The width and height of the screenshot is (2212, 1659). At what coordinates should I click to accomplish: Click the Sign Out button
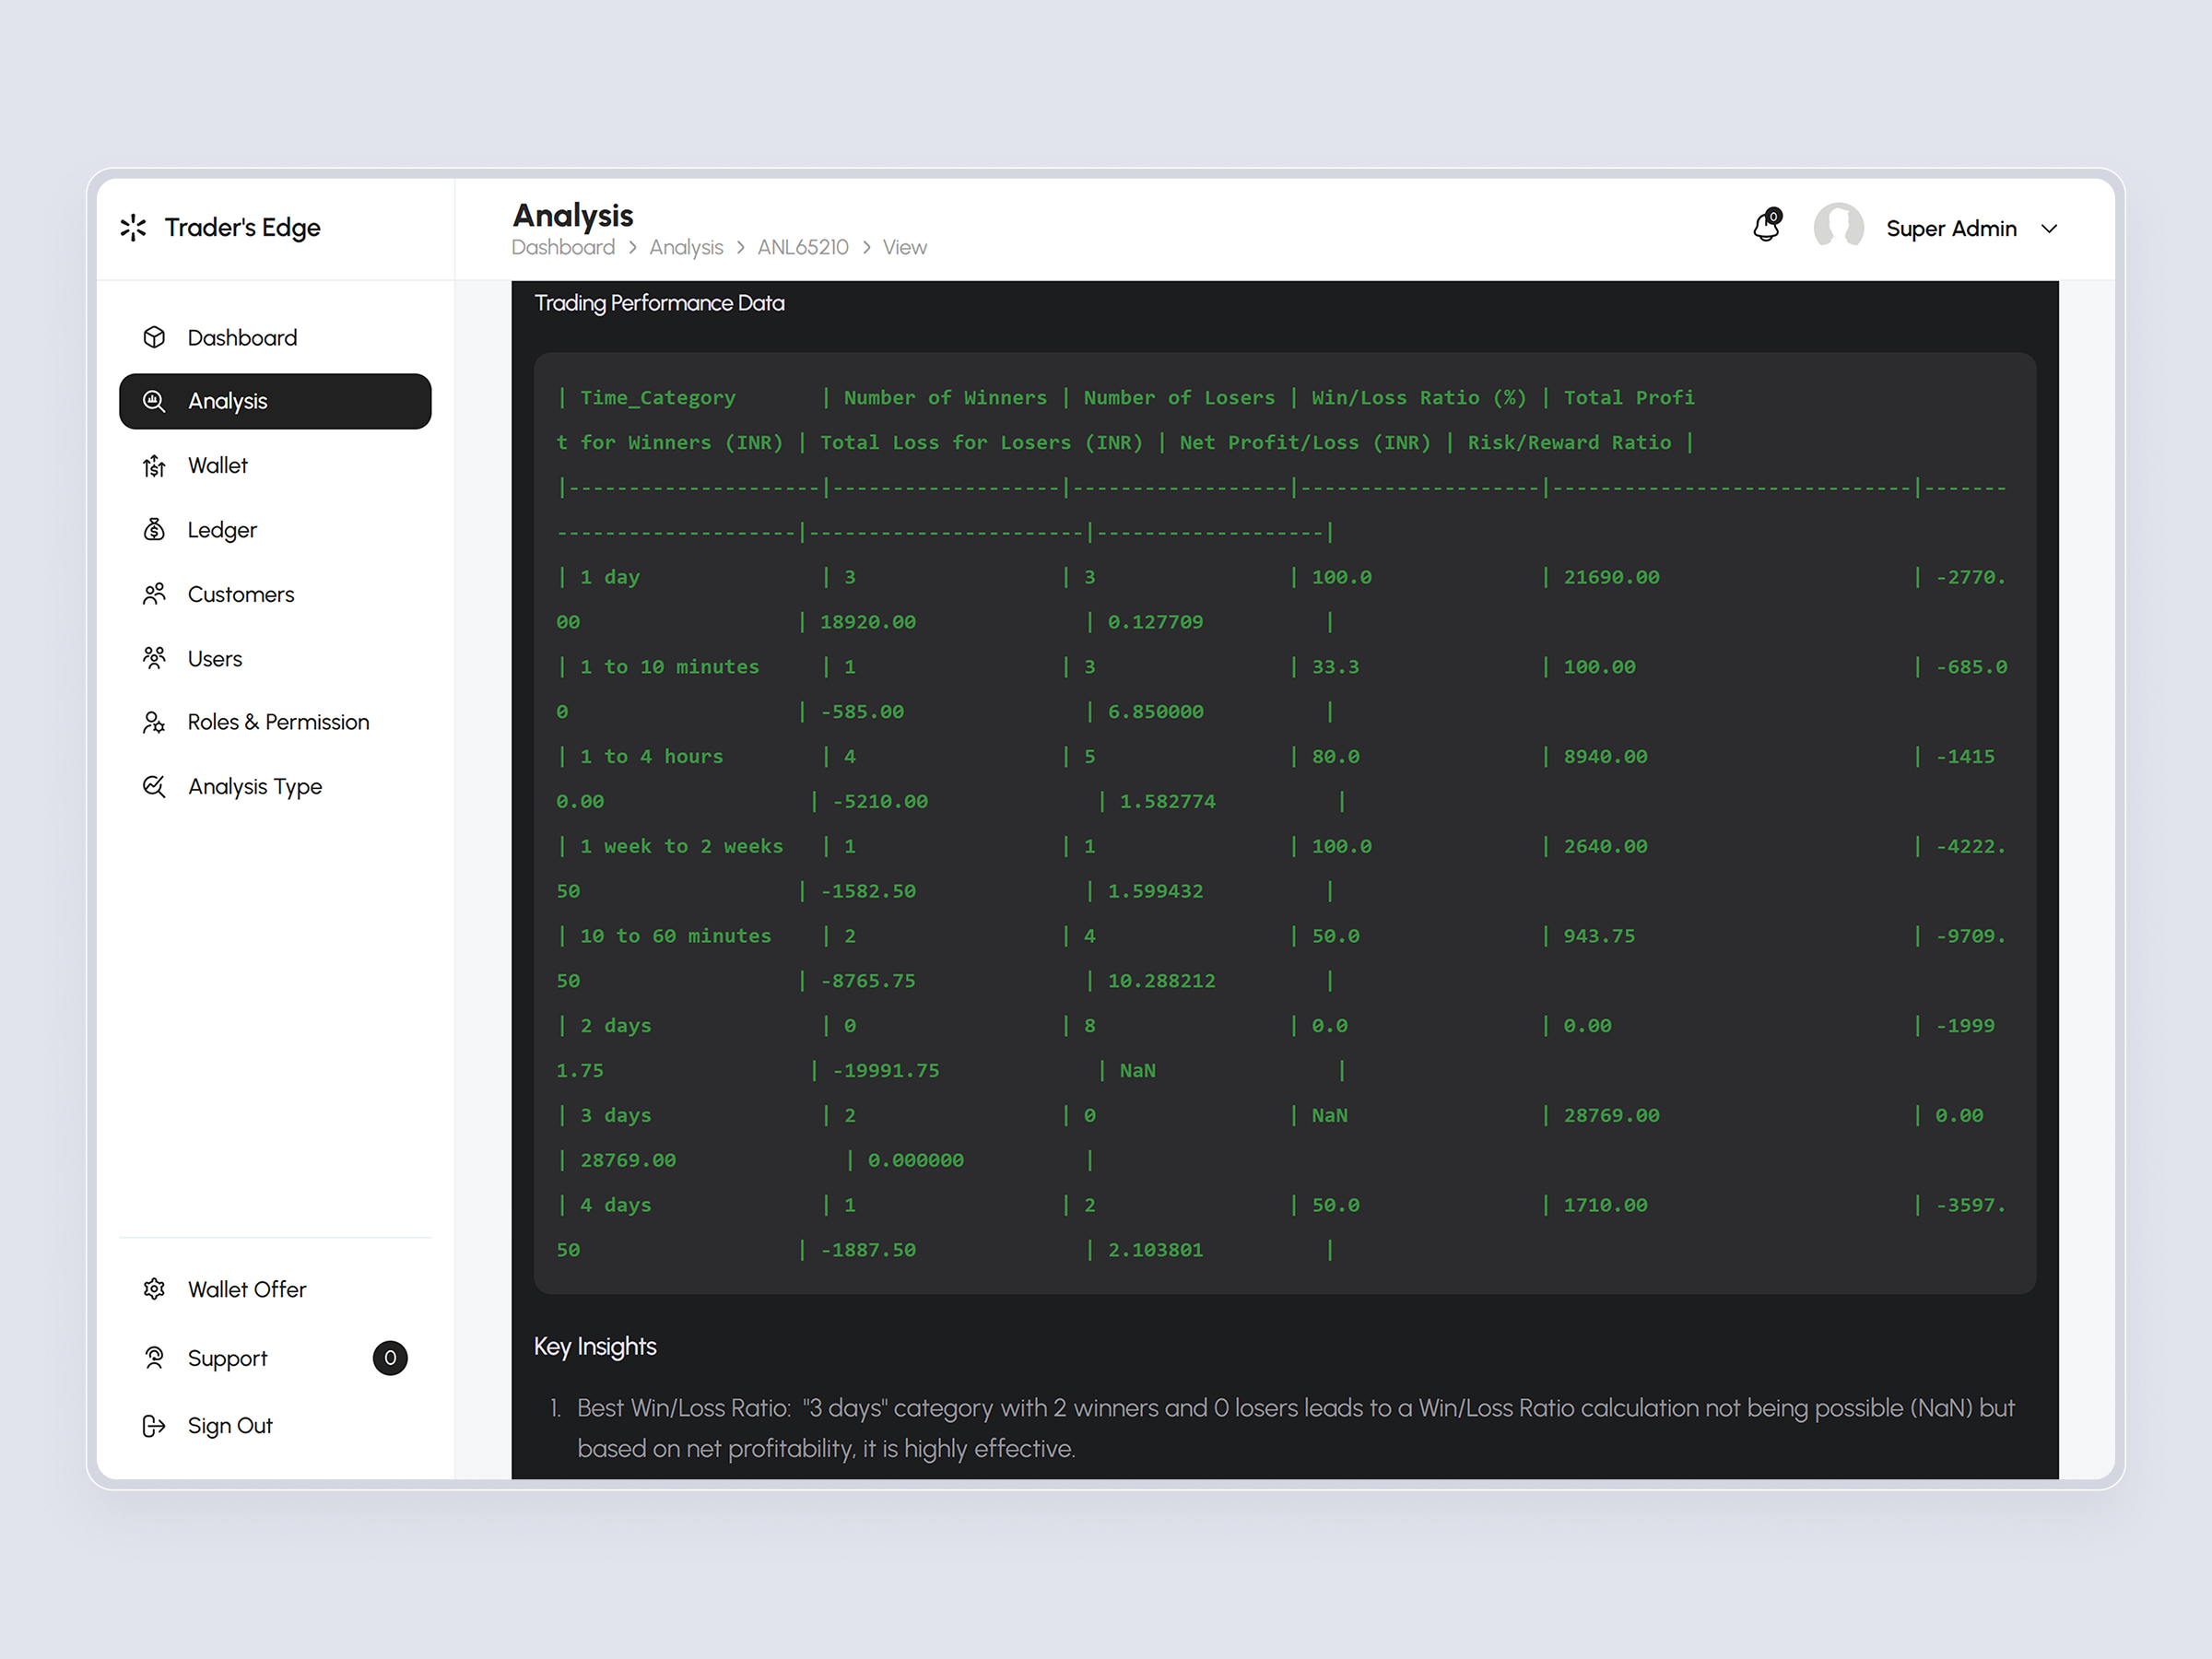tap(230, 1425)
